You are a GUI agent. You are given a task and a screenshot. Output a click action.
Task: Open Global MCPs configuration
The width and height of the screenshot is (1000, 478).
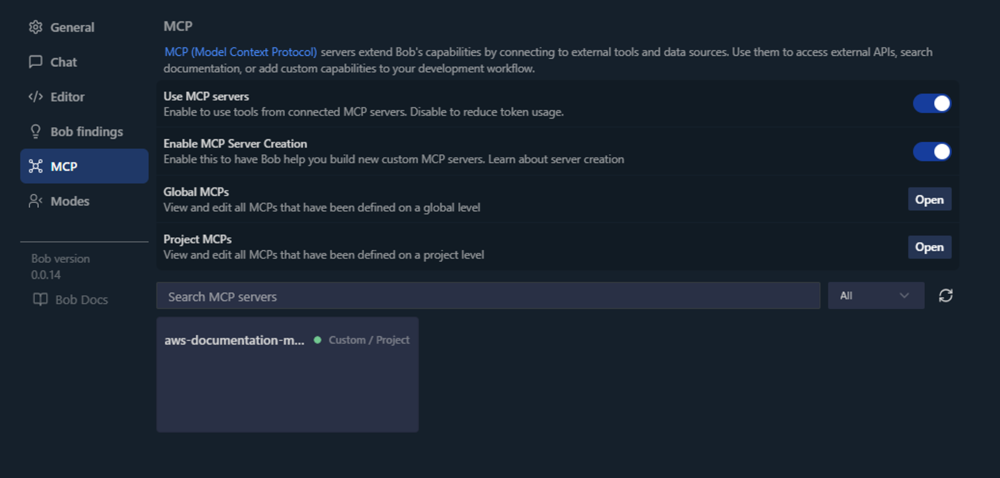point(929,199)
